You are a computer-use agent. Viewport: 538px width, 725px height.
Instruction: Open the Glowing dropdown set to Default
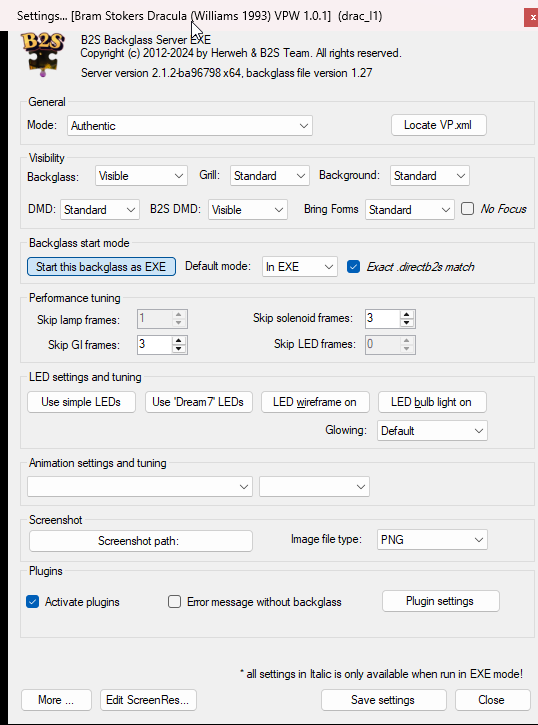[x=432, y=430]
